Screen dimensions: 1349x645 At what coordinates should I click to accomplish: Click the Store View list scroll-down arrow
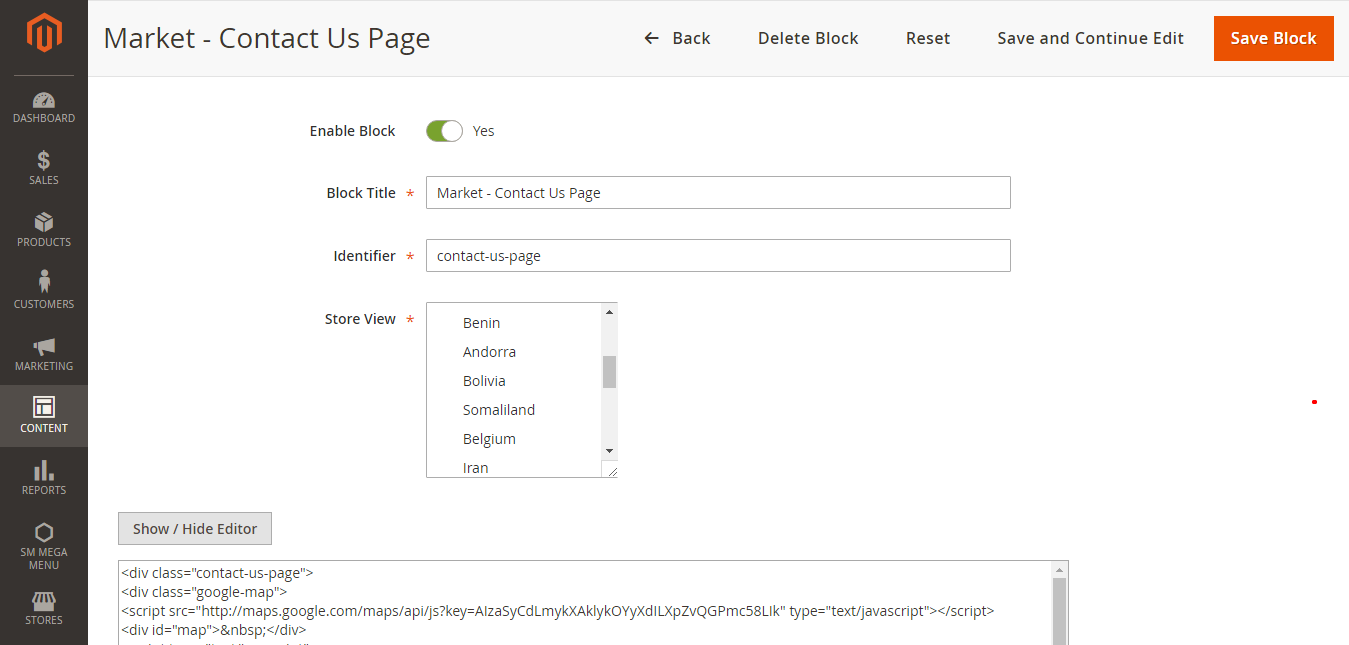pyautogui.click(x=609, y=452)
